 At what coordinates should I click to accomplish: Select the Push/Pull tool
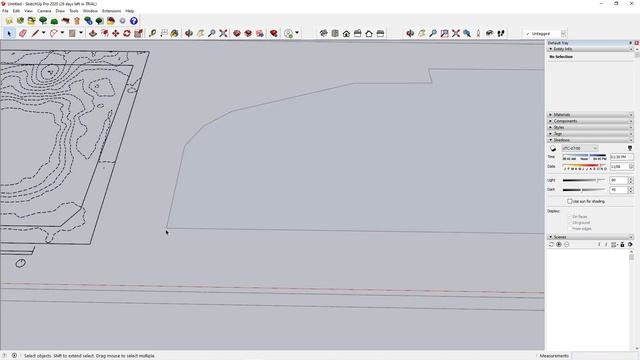(x=93, y=33)
